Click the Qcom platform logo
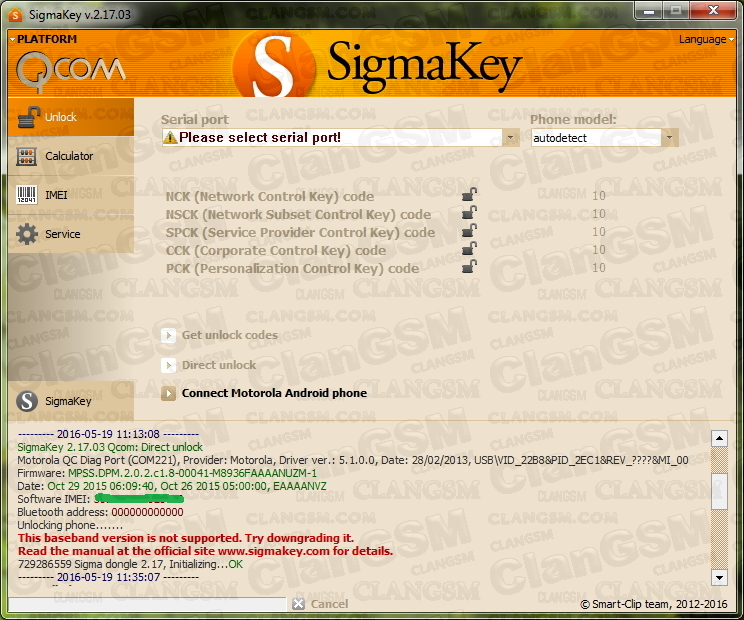The height and width of the screenshot is (620, 744). tap(71, 73)
